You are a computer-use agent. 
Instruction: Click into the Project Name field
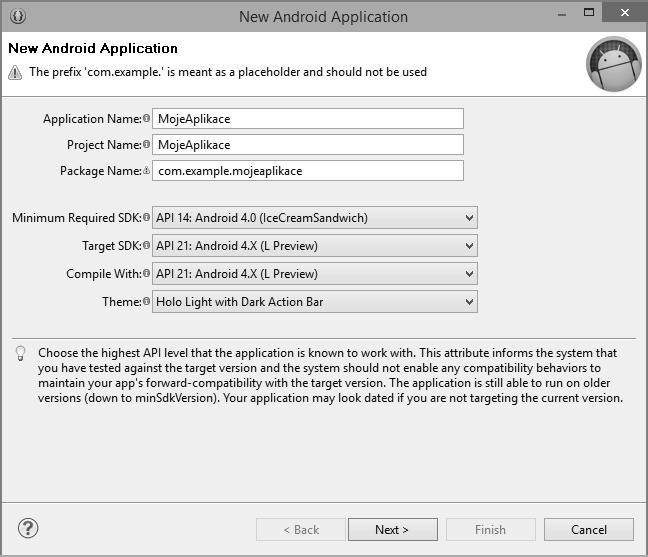[308, 145]
